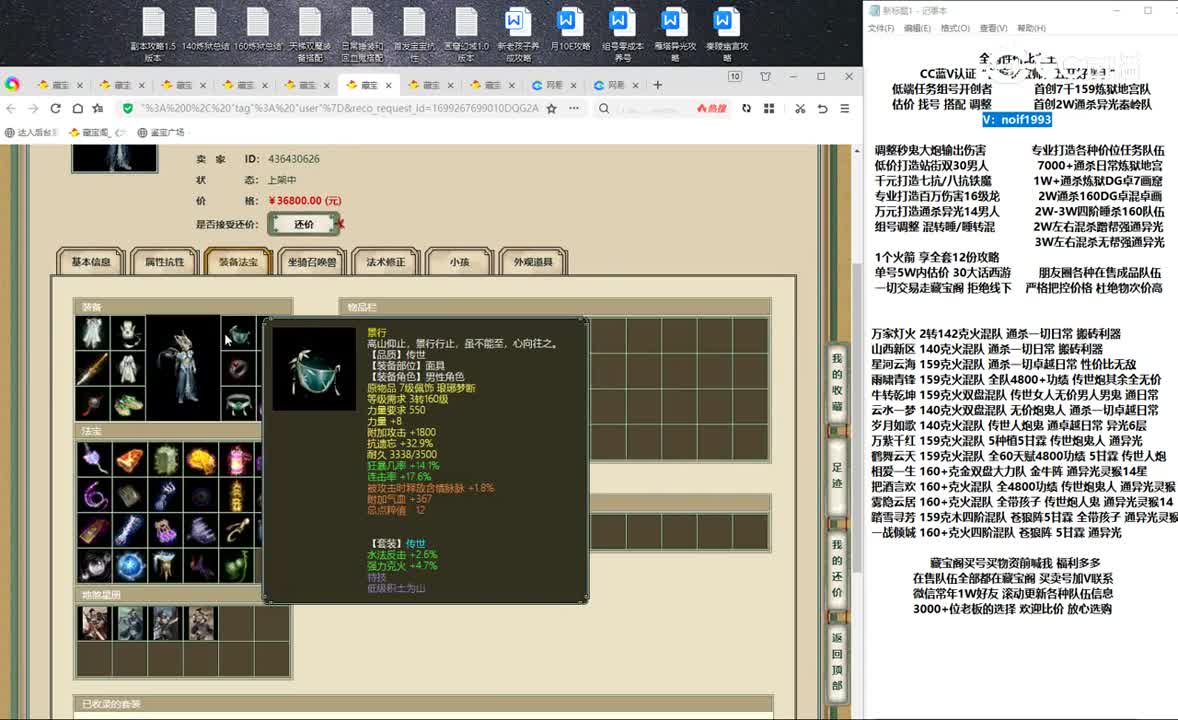Open the Notepad 文件(F) menu
Image resolution: width=1178 pixels, height=720 pixels.
coord(880,29)
